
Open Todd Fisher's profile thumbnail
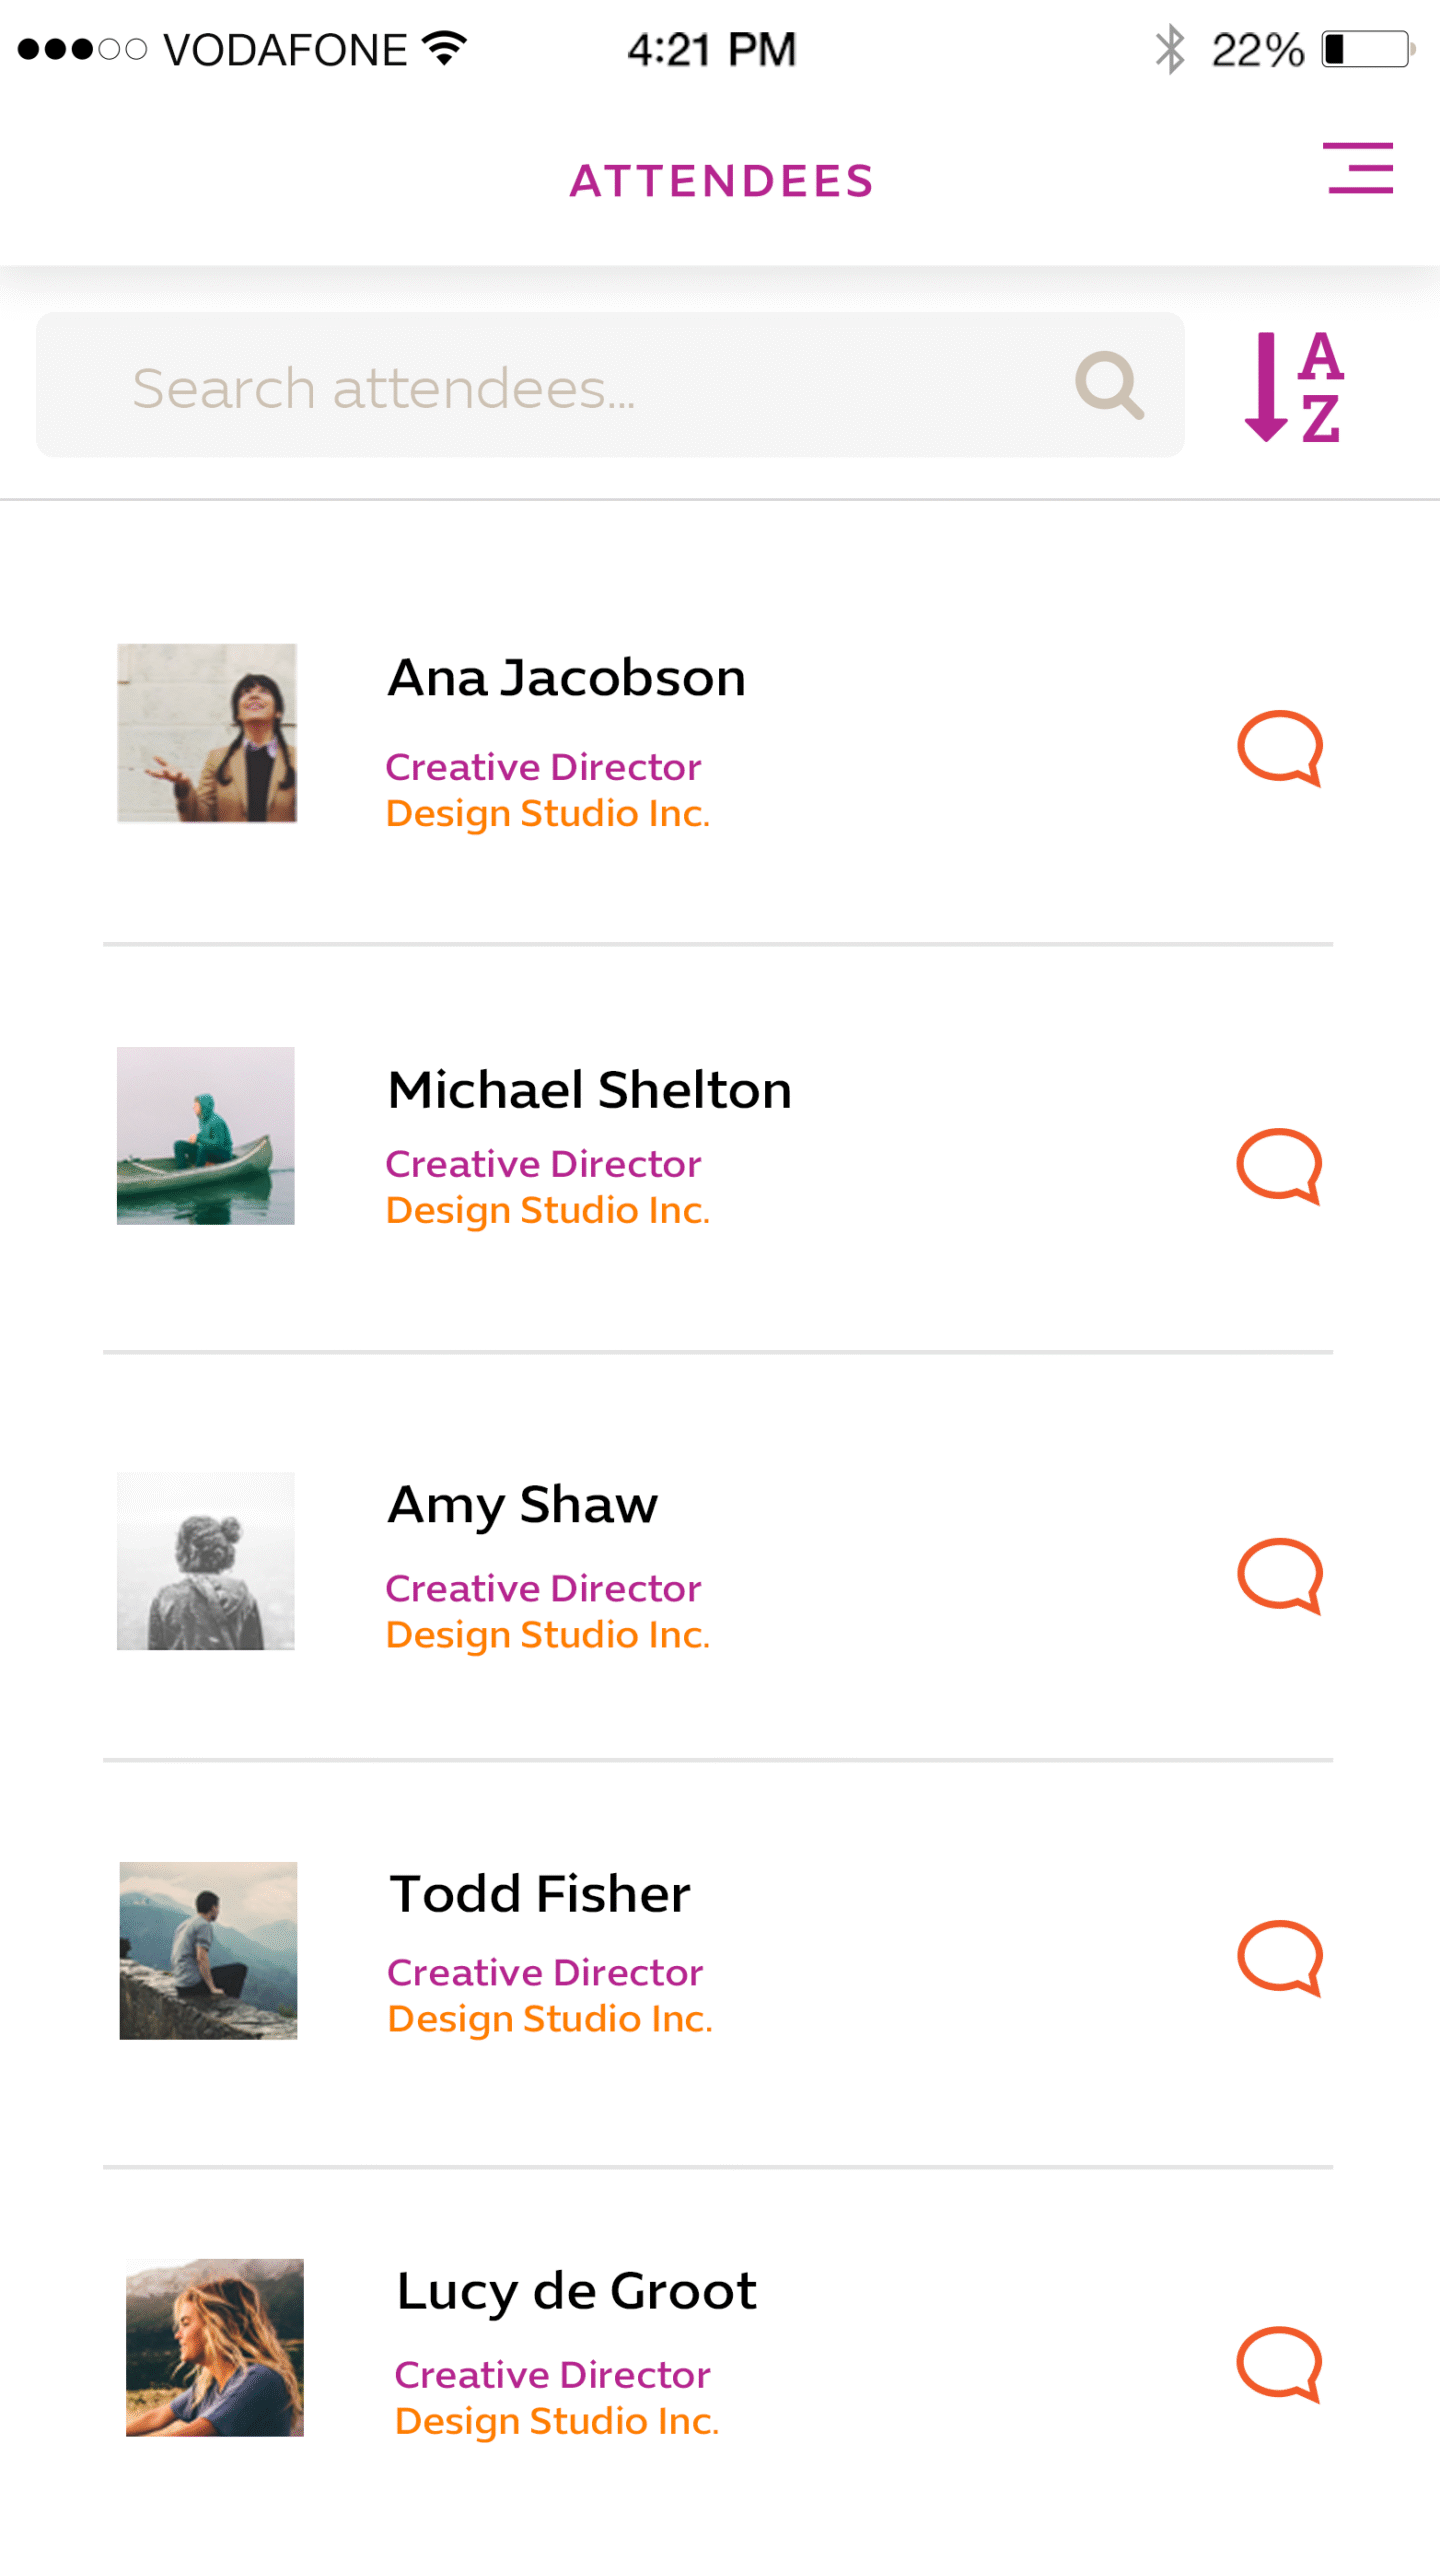click(x=208, y=1950)
